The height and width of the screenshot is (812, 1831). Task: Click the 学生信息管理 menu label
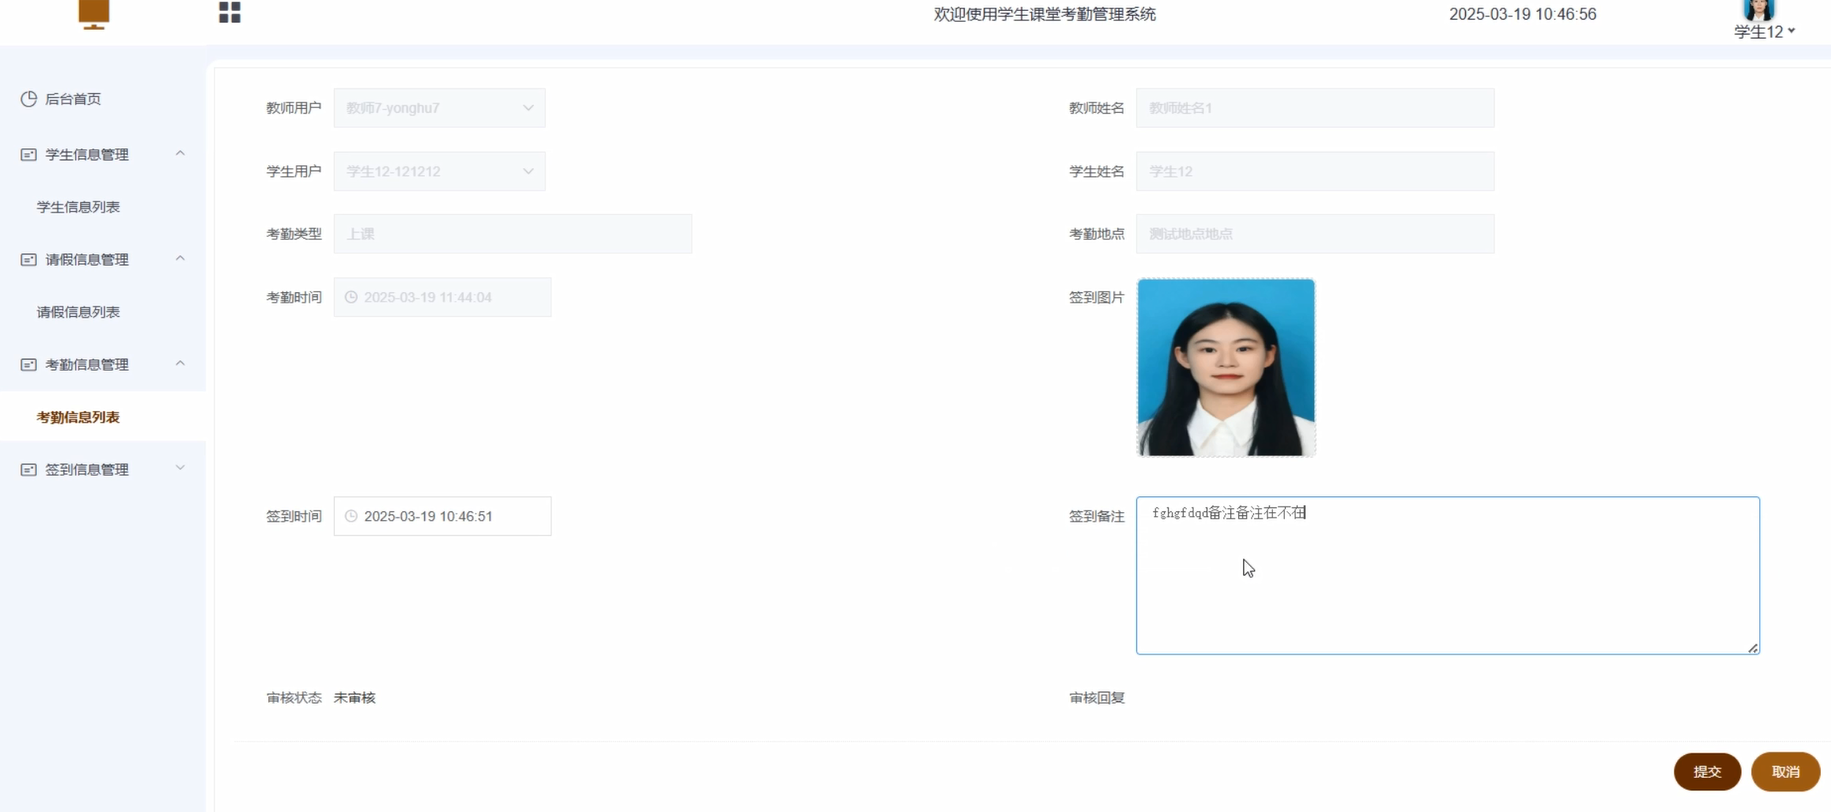tap(87, 154)
